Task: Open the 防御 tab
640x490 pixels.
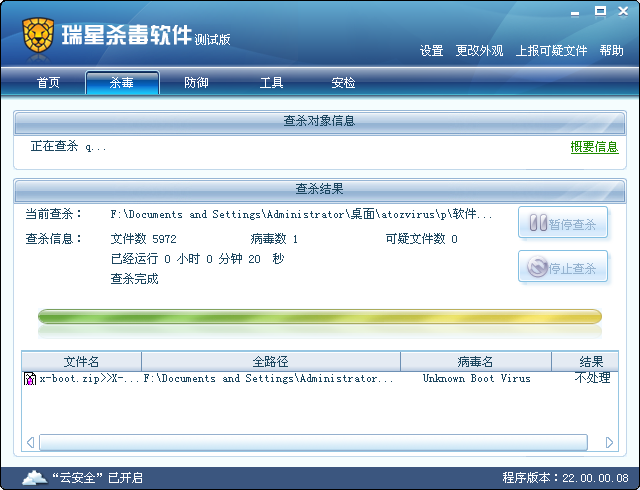Action: pyautogui.click(x=196, y=83)
